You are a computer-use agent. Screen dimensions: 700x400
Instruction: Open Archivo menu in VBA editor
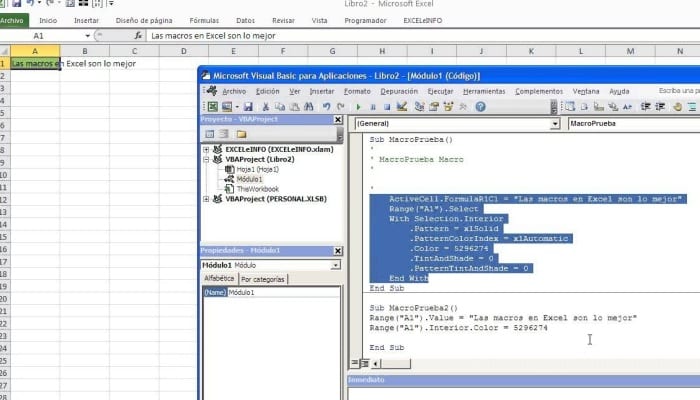234,91
